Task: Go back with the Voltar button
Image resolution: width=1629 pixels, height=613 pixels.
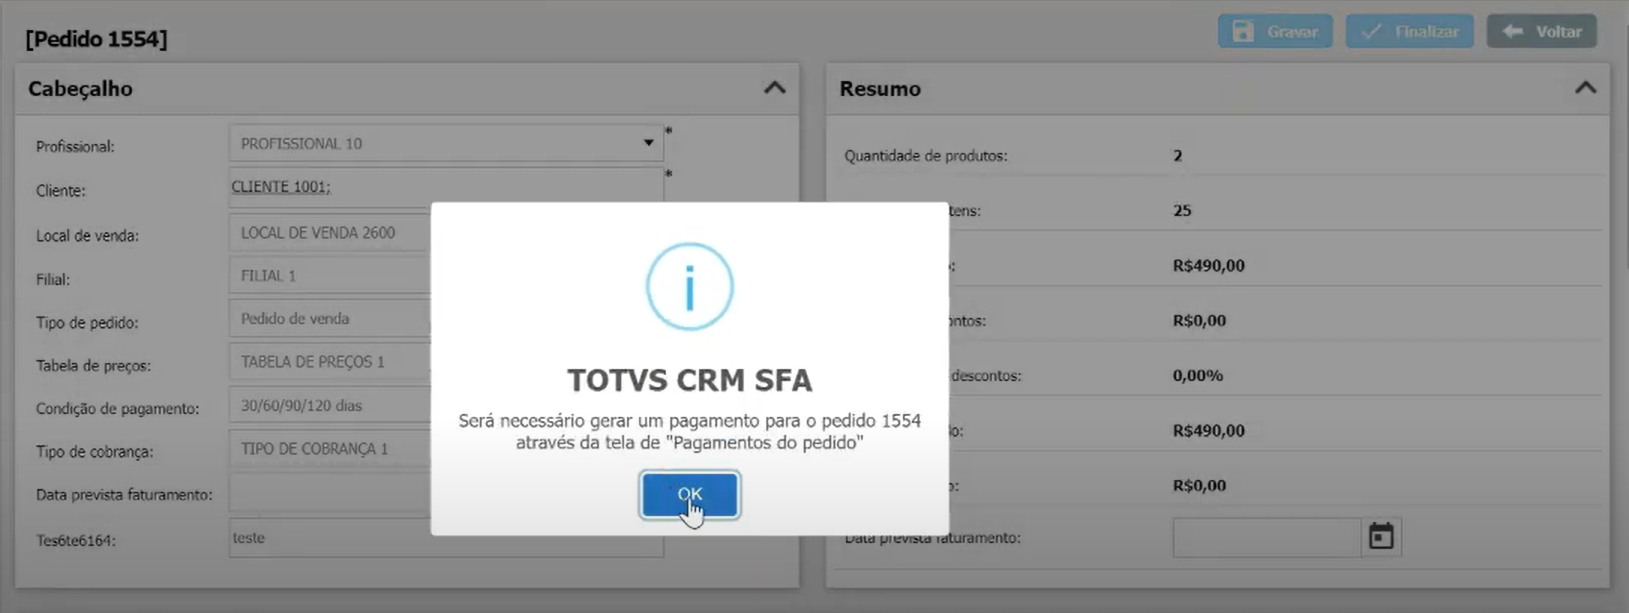Action: [1542, 31]
